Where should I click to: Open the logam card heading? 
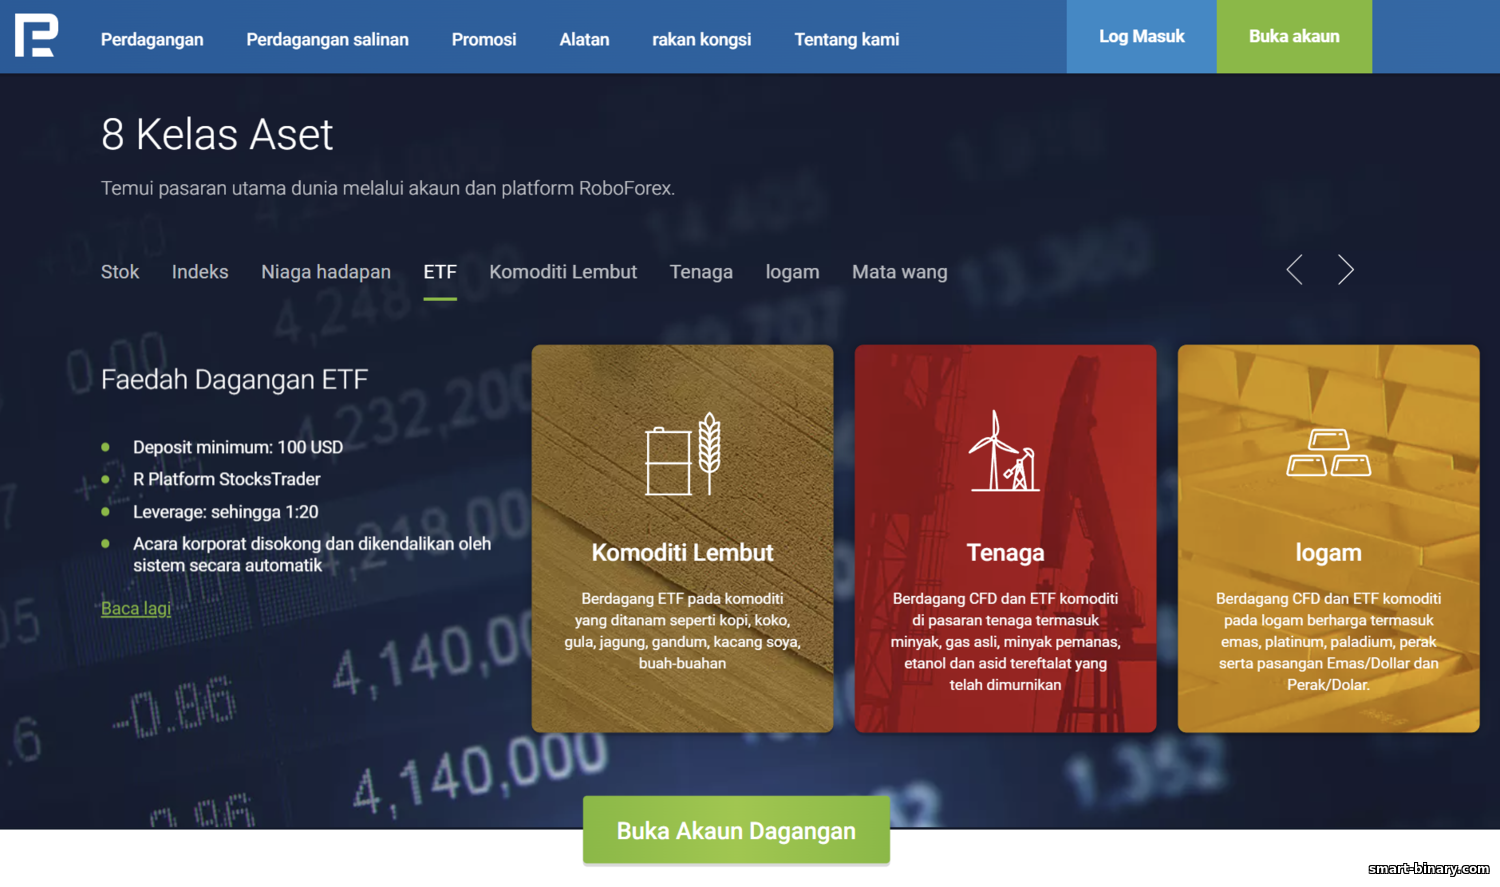tap(1328, 553)
